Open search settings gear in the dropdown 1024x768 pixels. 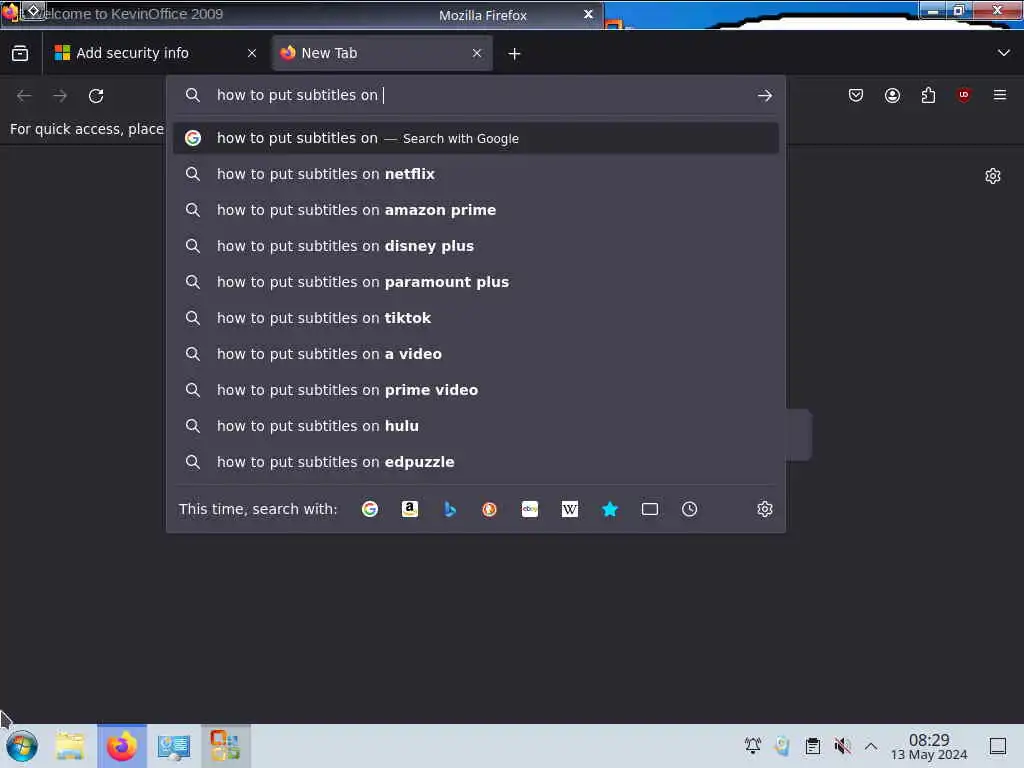click(765, 509)
